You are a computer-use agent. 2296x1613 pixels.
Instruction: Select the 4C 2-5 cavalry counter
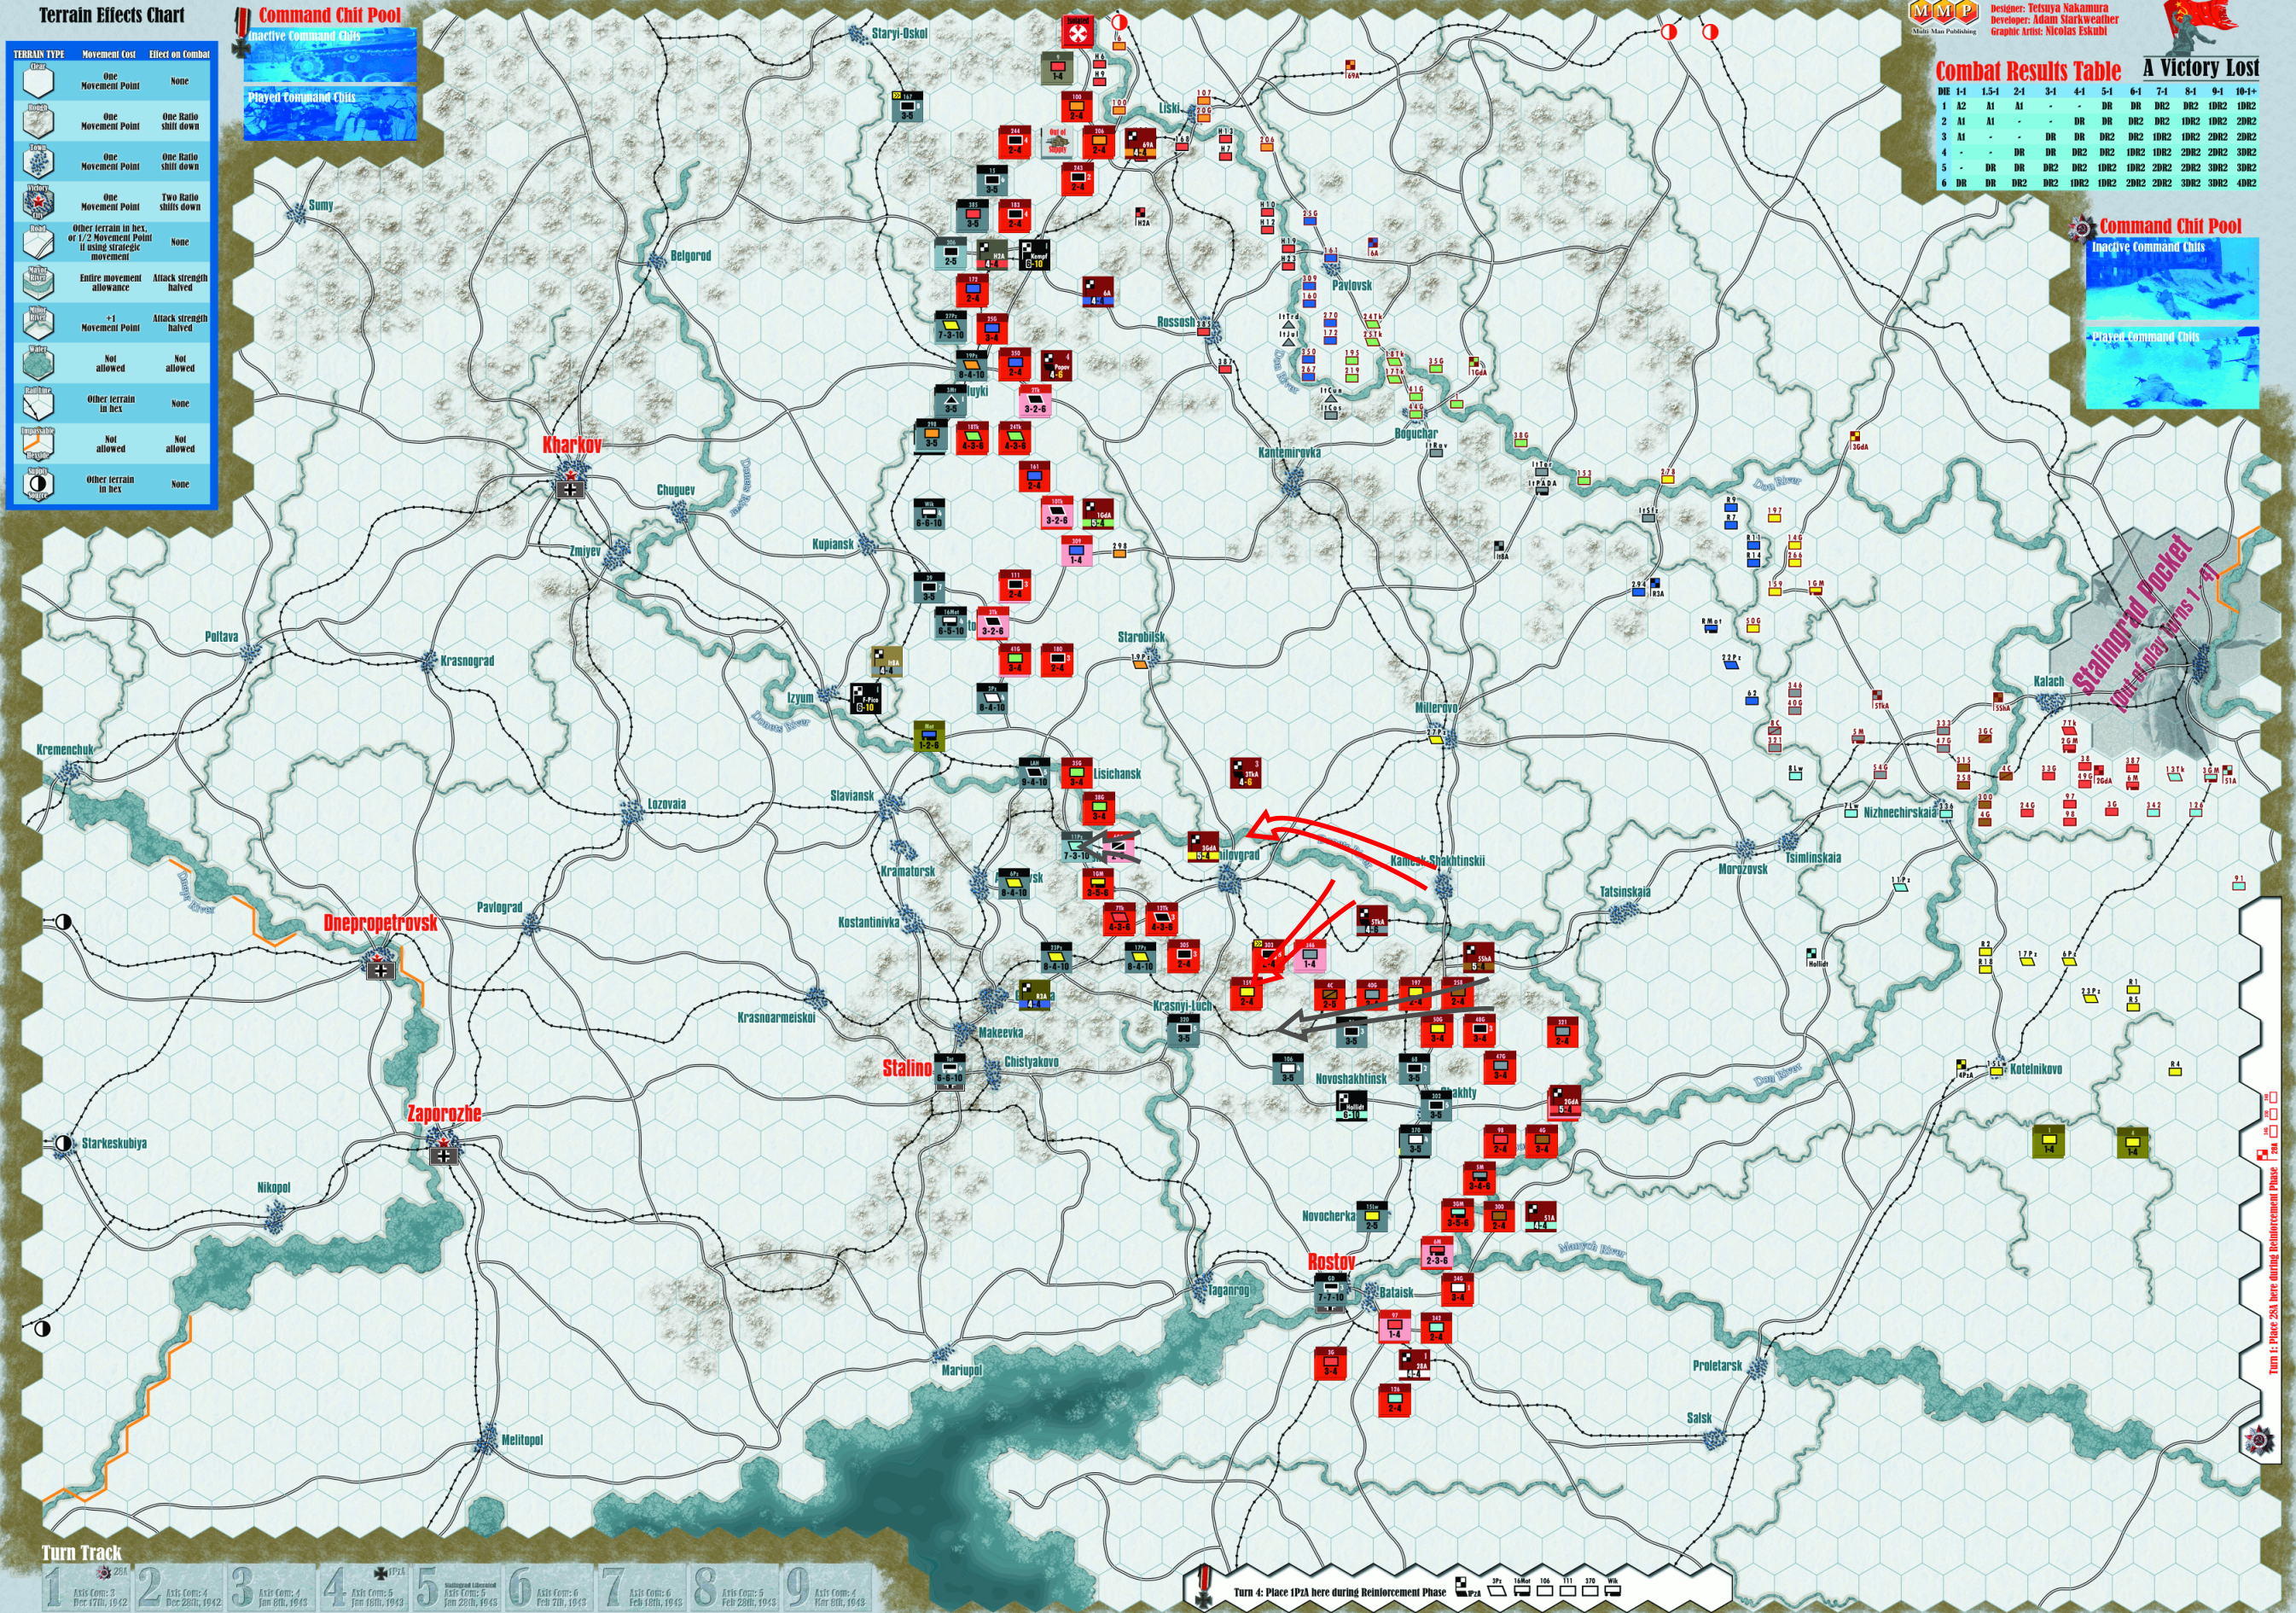pos(1330,995)
